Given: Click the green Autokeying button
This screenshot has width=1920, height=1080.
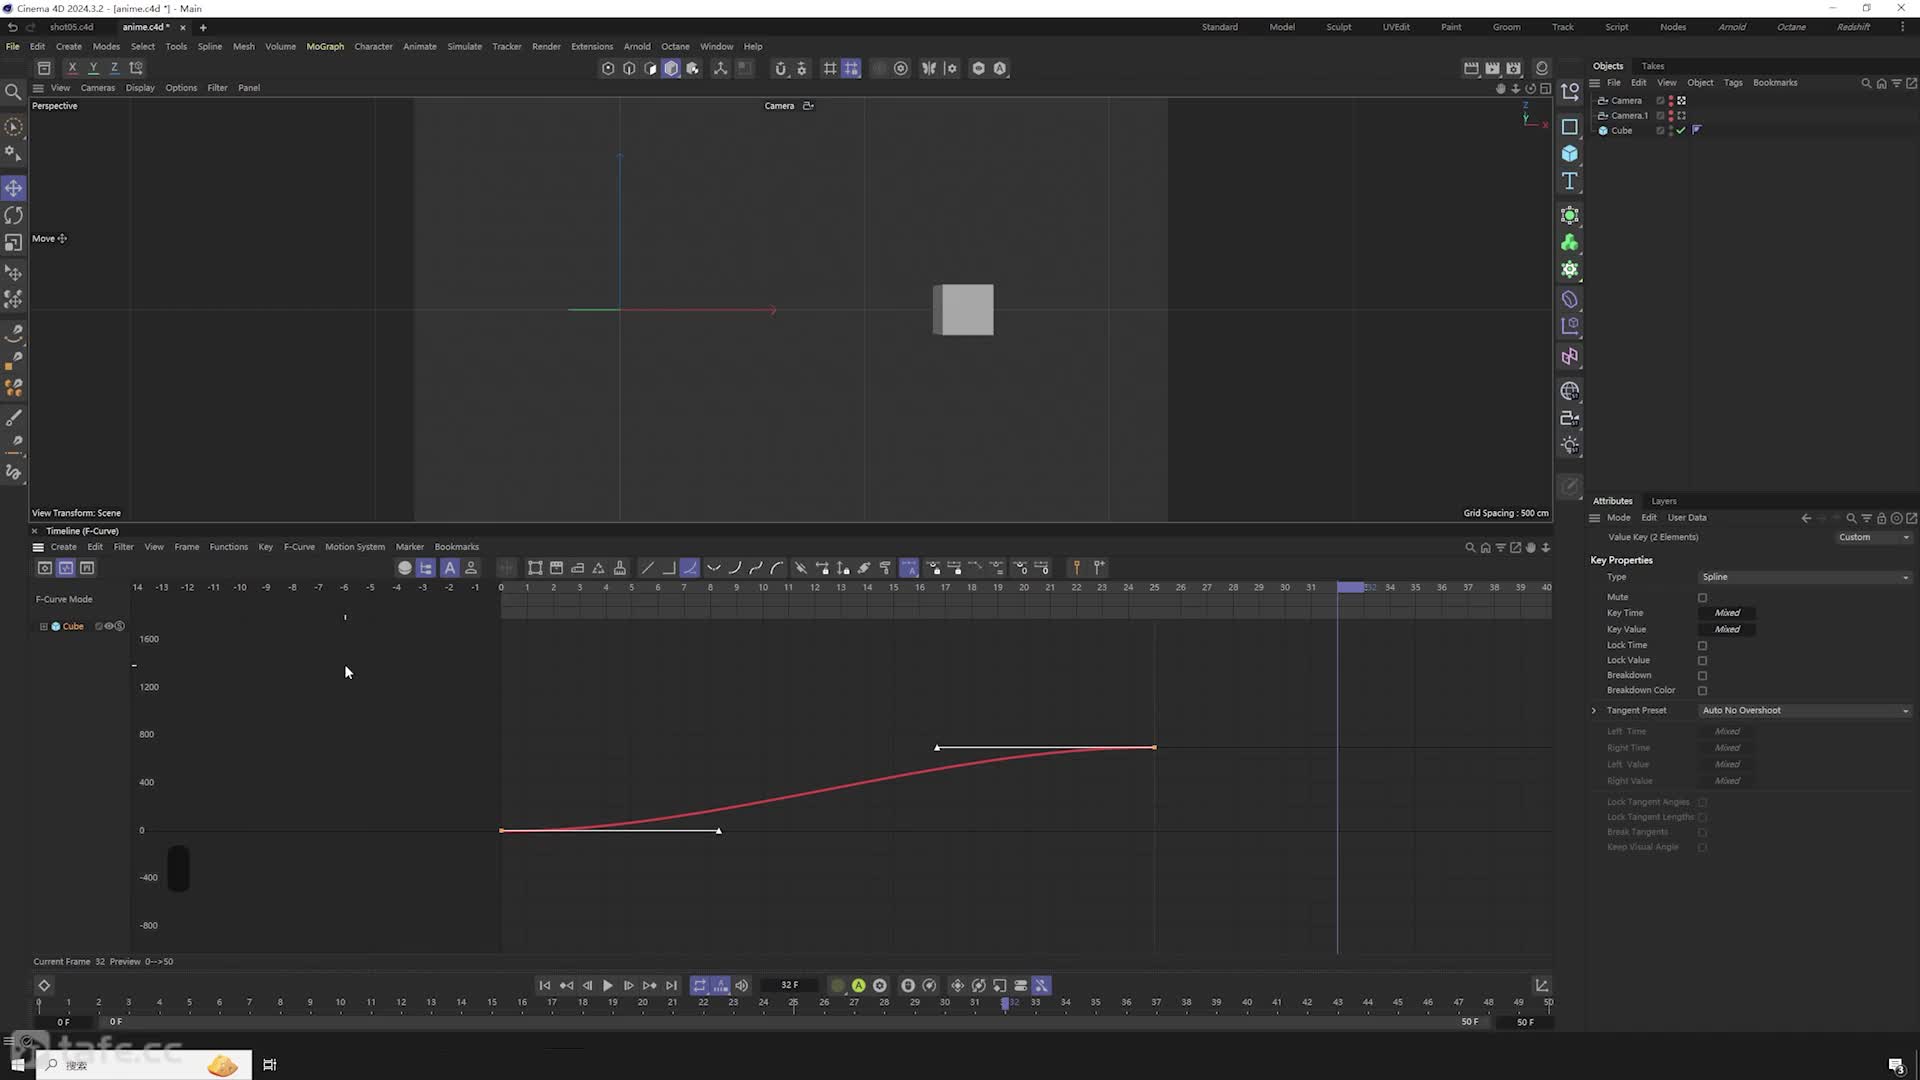Looking at the screenshot, I should [x=859, y=986].
